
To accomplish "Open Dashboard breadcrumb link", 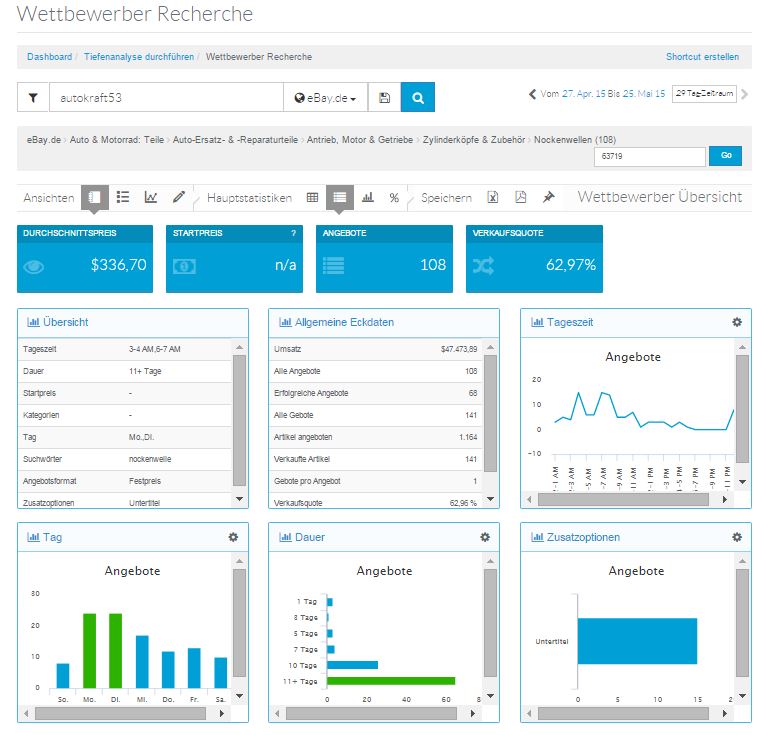I will coord(49,57).
